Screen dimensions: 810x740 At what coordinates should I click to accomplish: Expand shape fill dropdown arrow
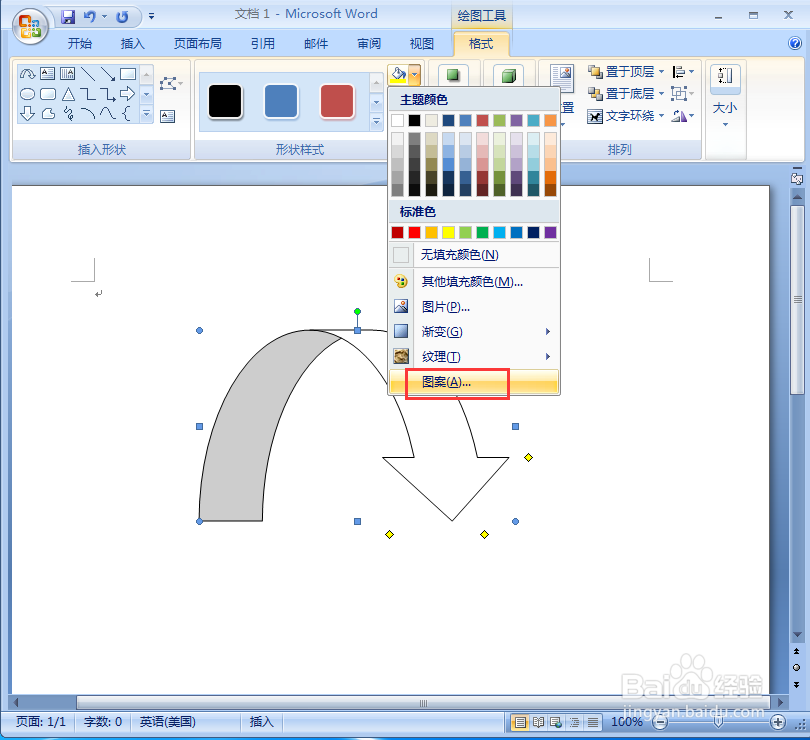(x=414, y=75)
